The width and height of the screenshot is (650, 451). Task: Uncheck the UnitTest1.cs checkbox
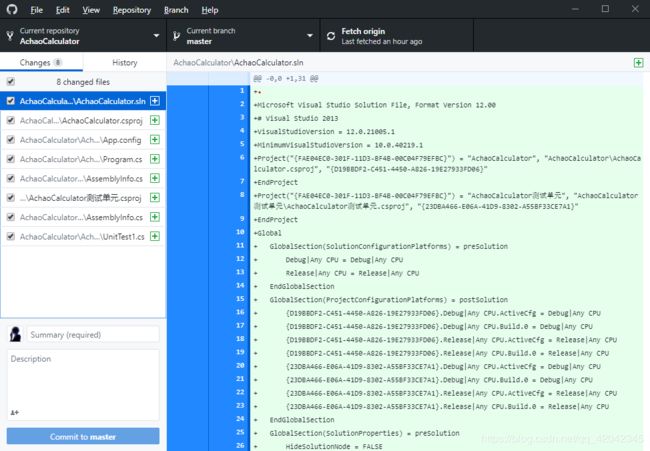tap(11, 236)
